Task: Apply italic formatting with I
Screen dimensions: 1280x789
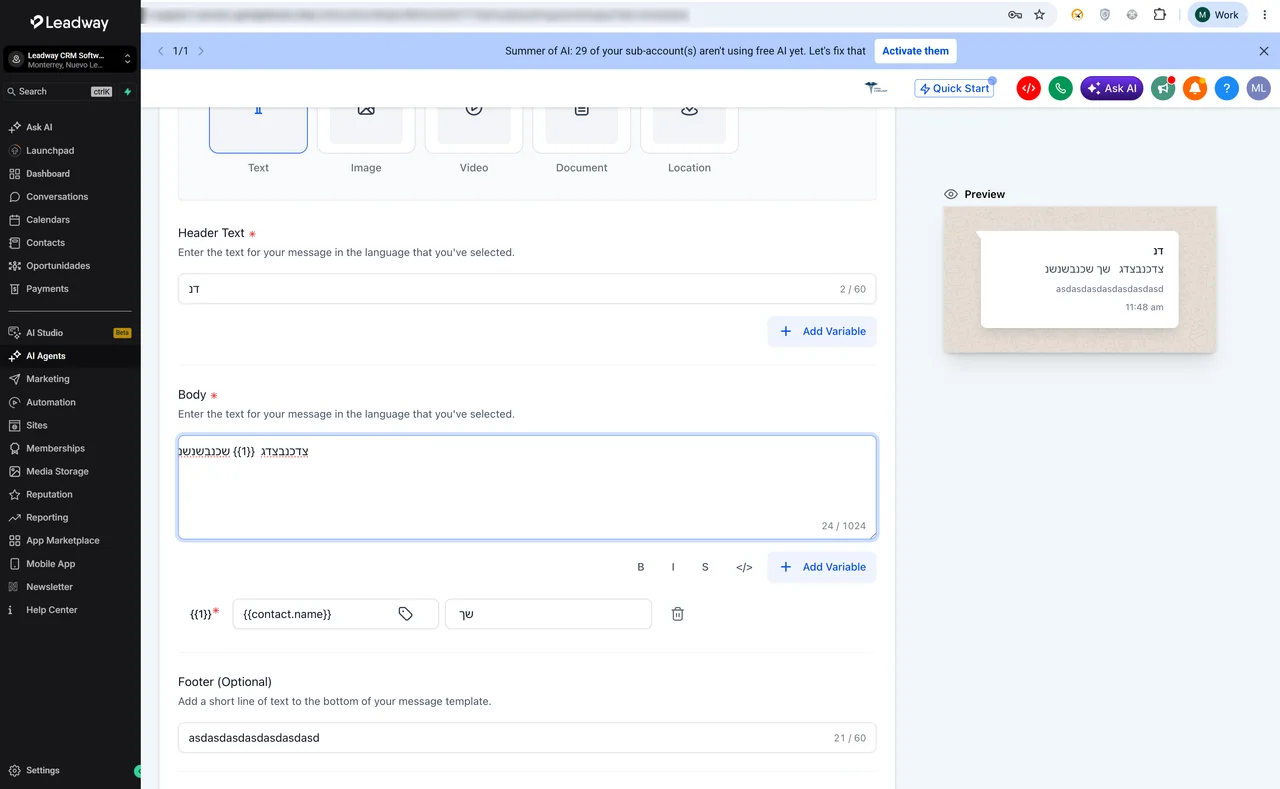Action: tap(673, 567)
